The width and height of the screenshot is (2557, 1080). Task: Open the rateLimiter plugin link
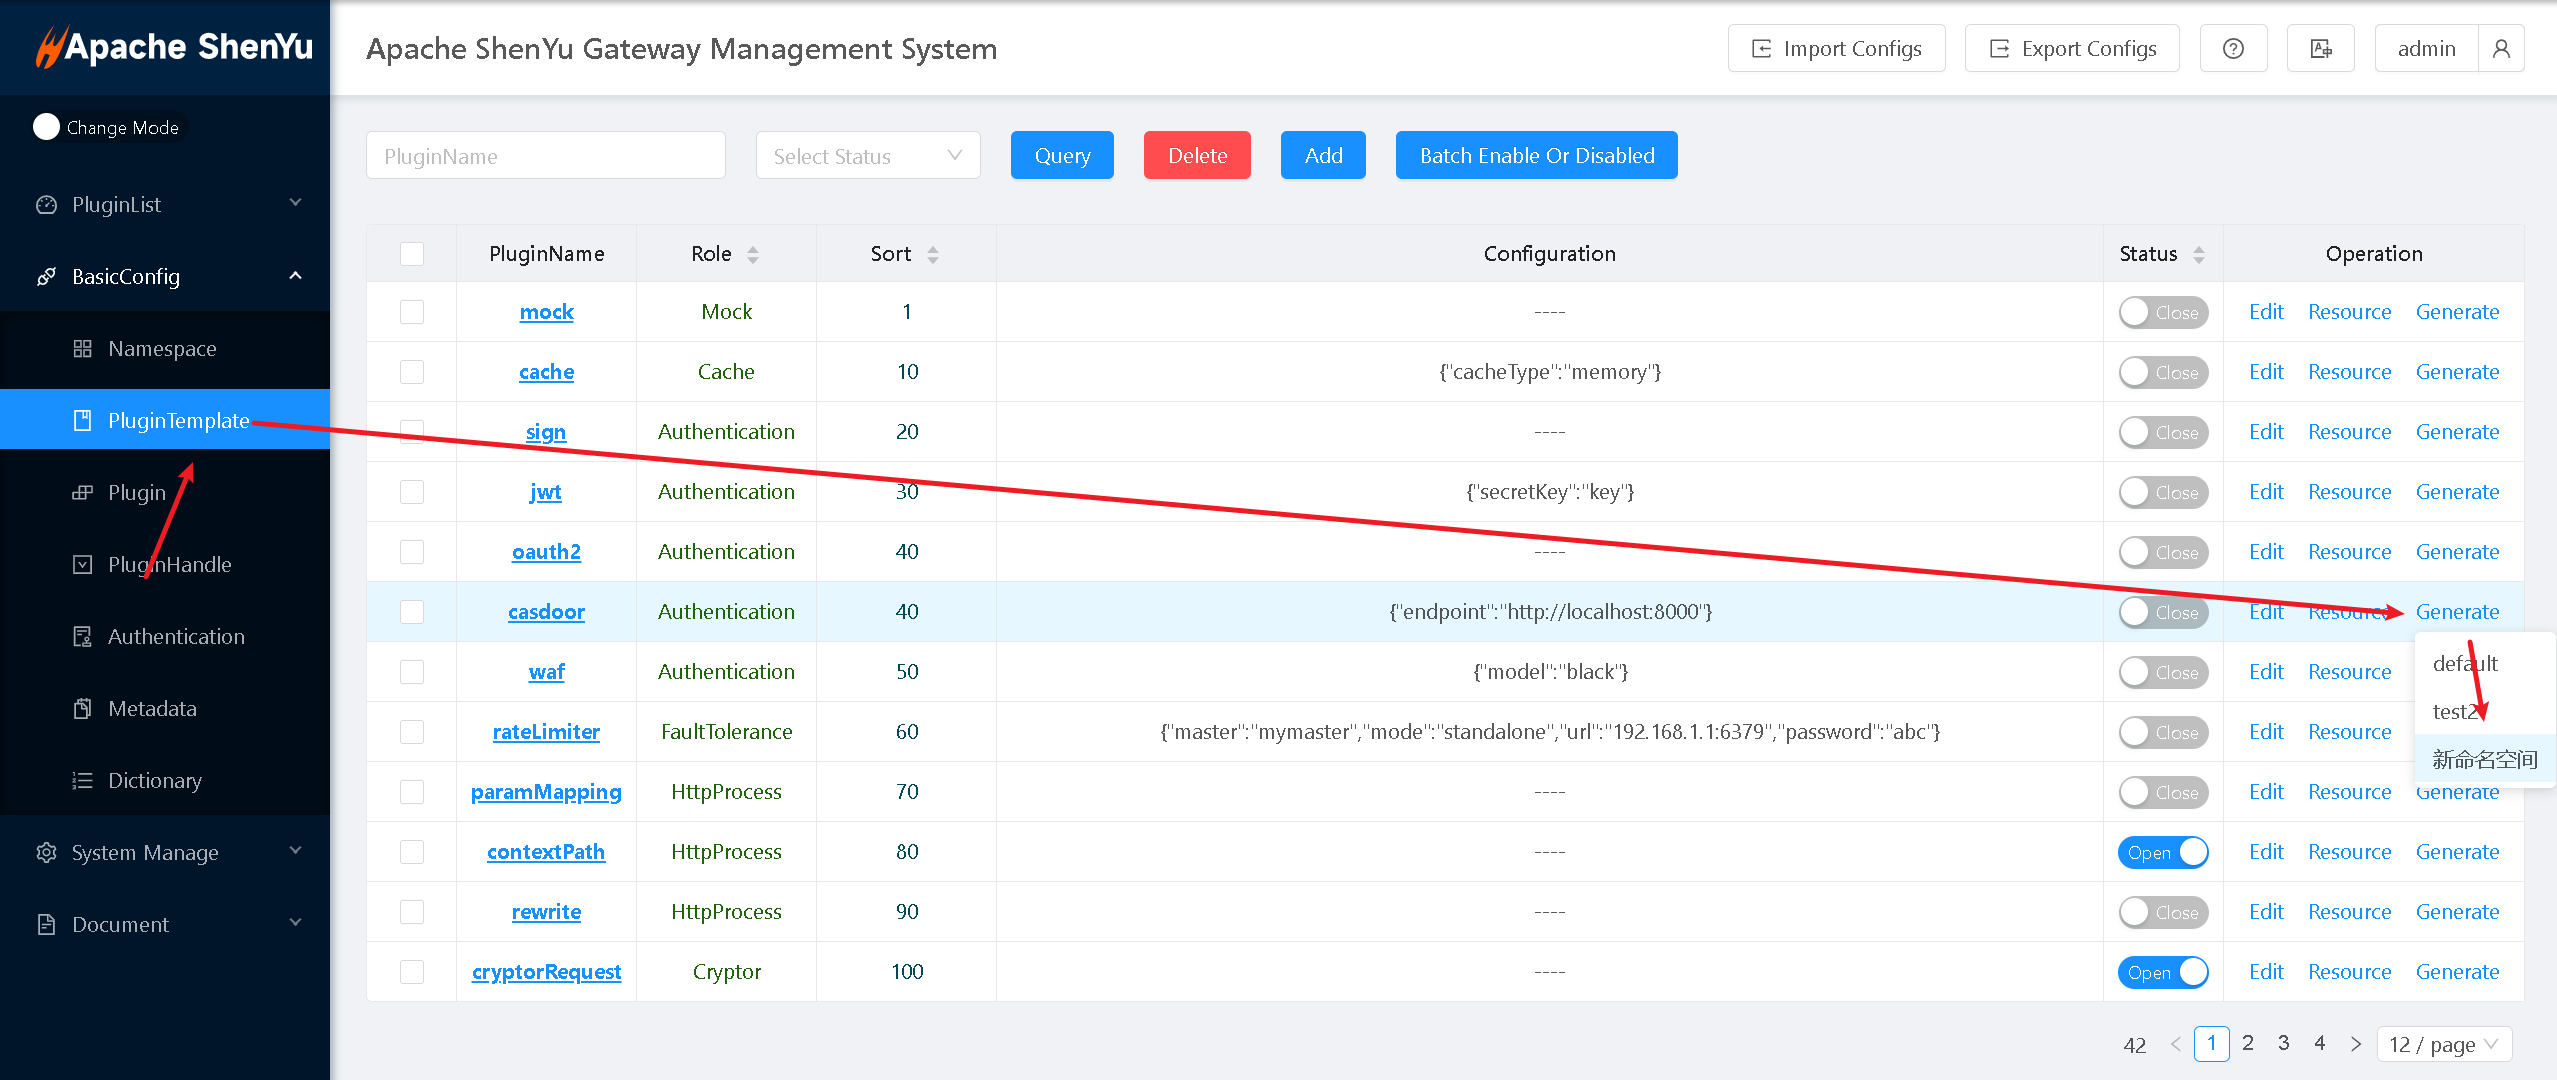(x=546, y=732)
